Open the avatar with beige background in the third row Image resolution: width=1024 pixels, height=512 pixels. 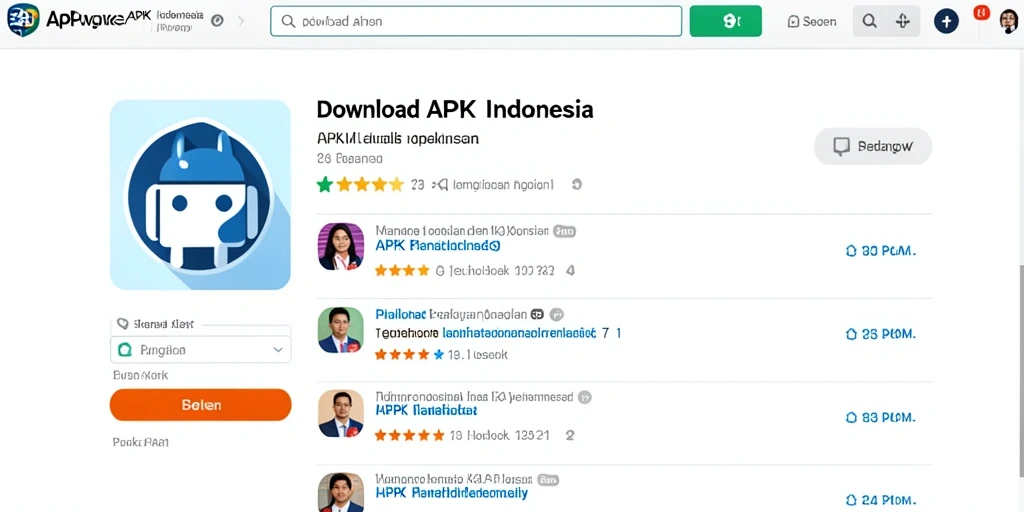[341, 413]
